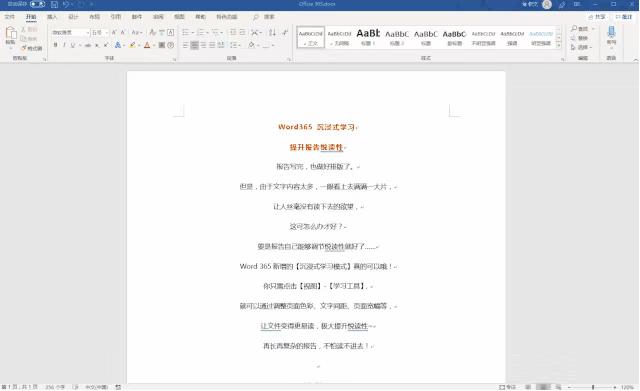Viewport: 640px width, 391px height.
Task: Open multilevel list dropdown
Action: coord(223,32)
